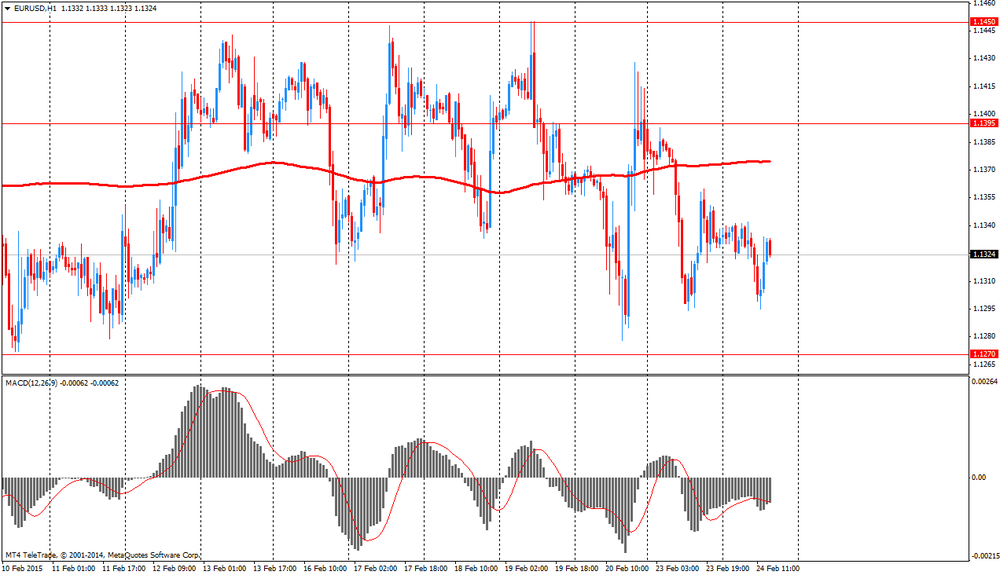This screenshot has height=575, width=1000.
Task: Select the MACD(12,26,9) indicator label
Action: pos(33,383)
